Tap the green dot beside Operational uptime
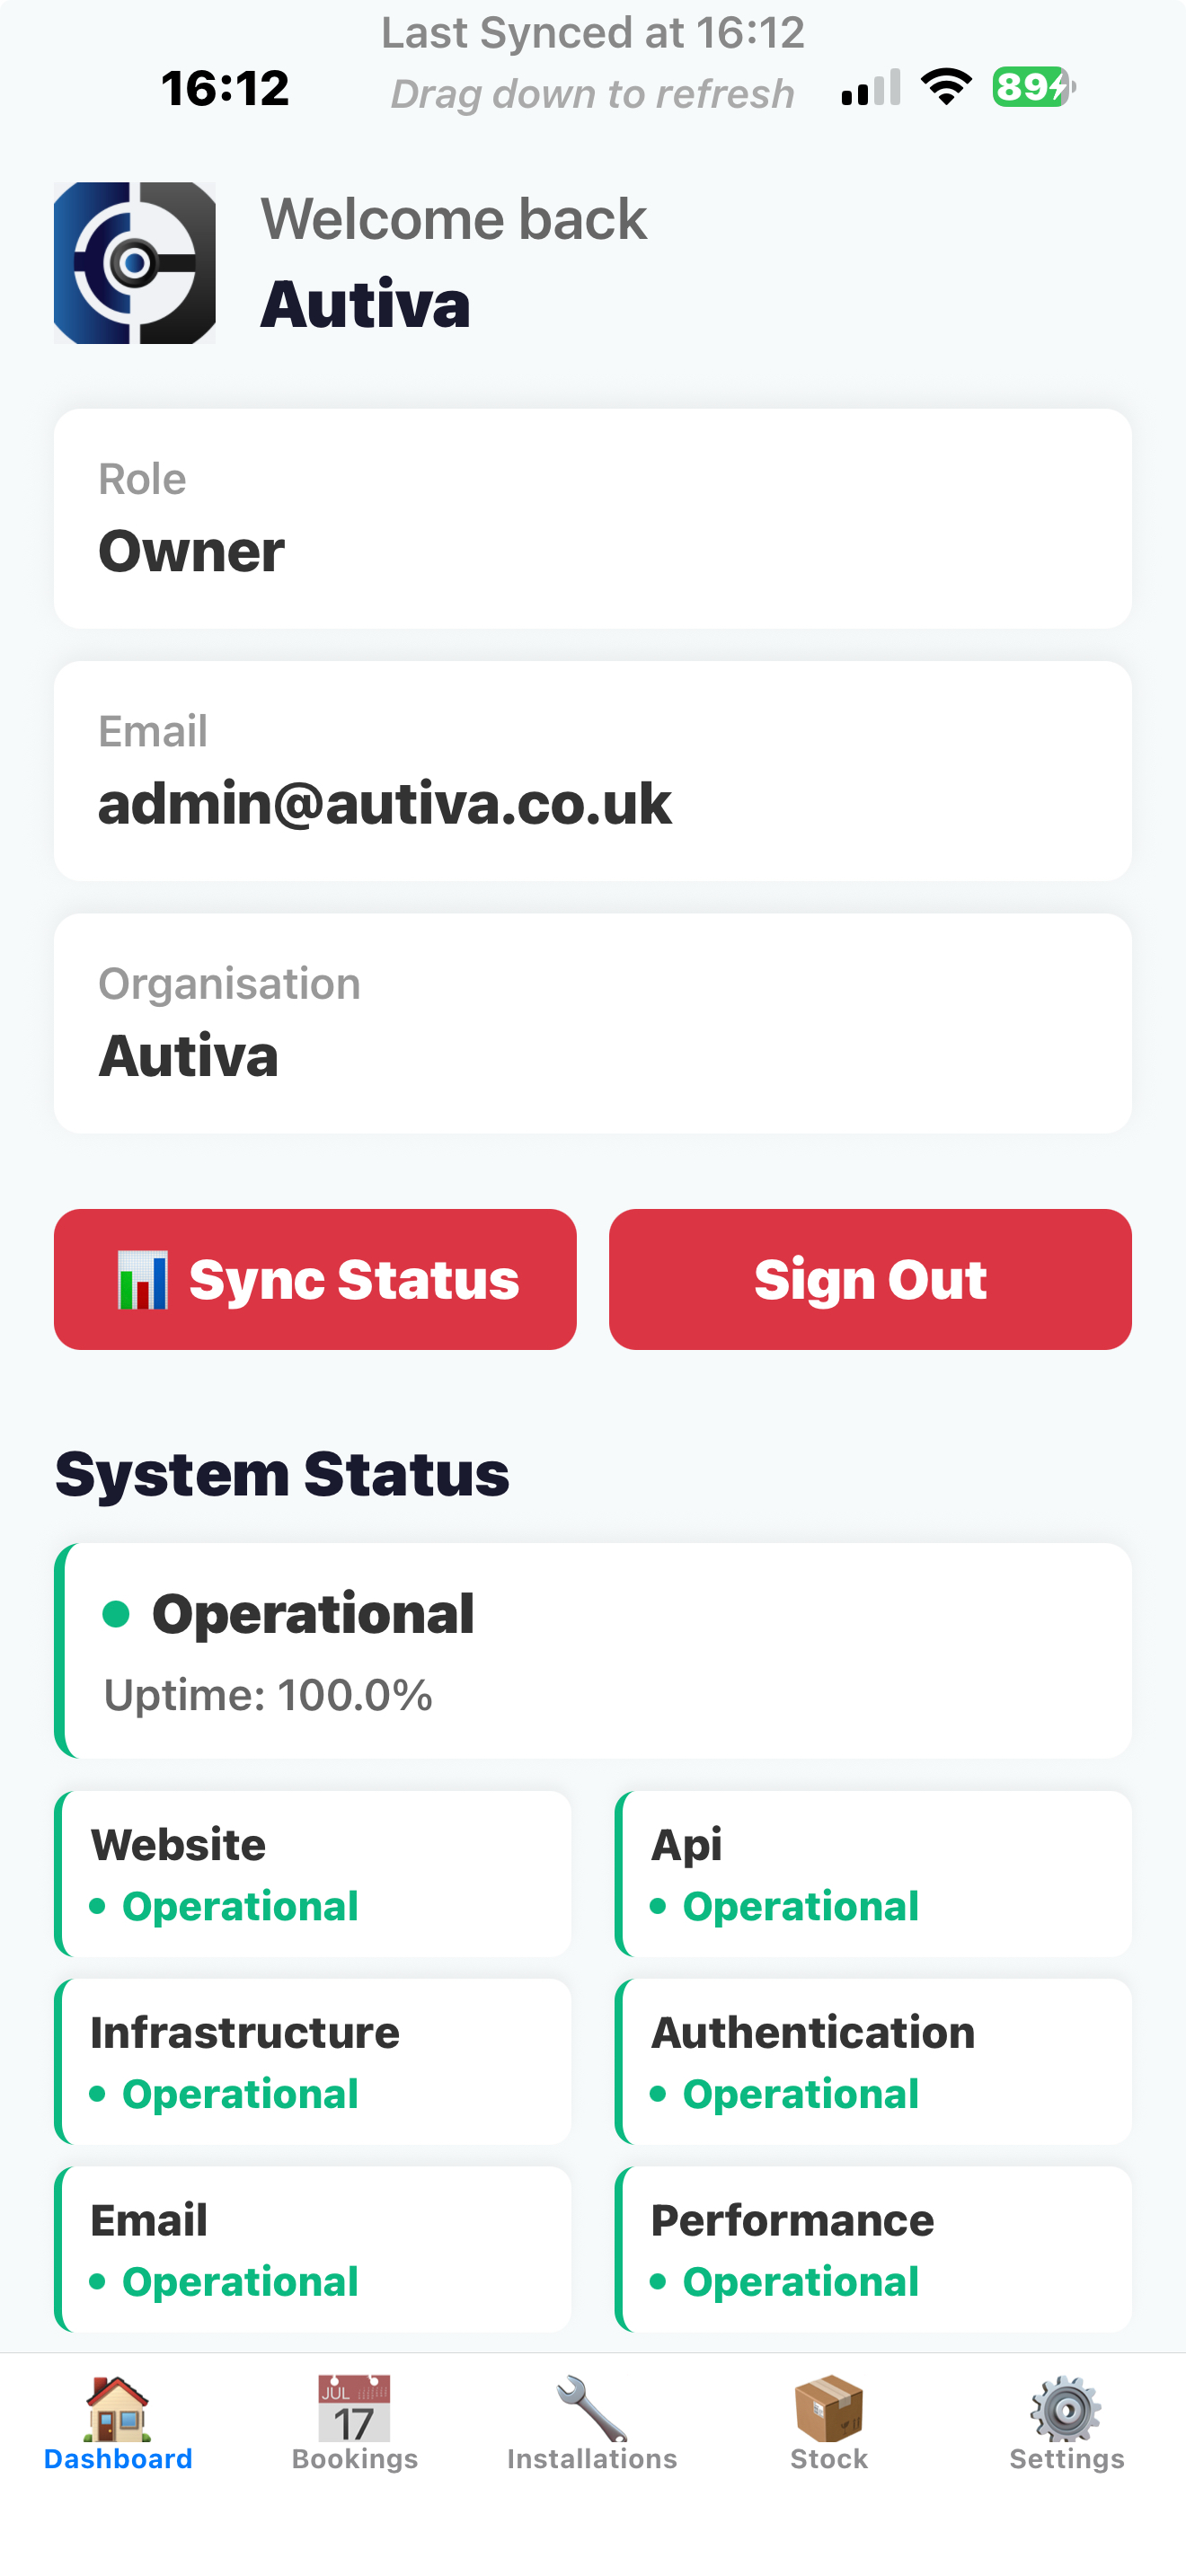The height and width of the screenshot is (2576, 1186). coord(117,1613)
